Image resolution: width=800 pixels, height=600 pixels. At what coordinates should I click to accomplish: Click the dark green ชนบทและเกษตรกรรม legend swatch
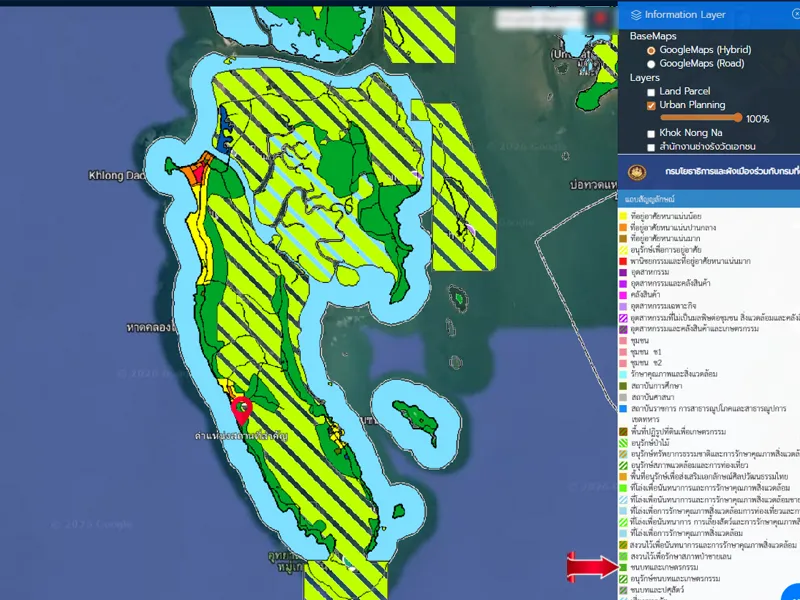coord(622,567)
